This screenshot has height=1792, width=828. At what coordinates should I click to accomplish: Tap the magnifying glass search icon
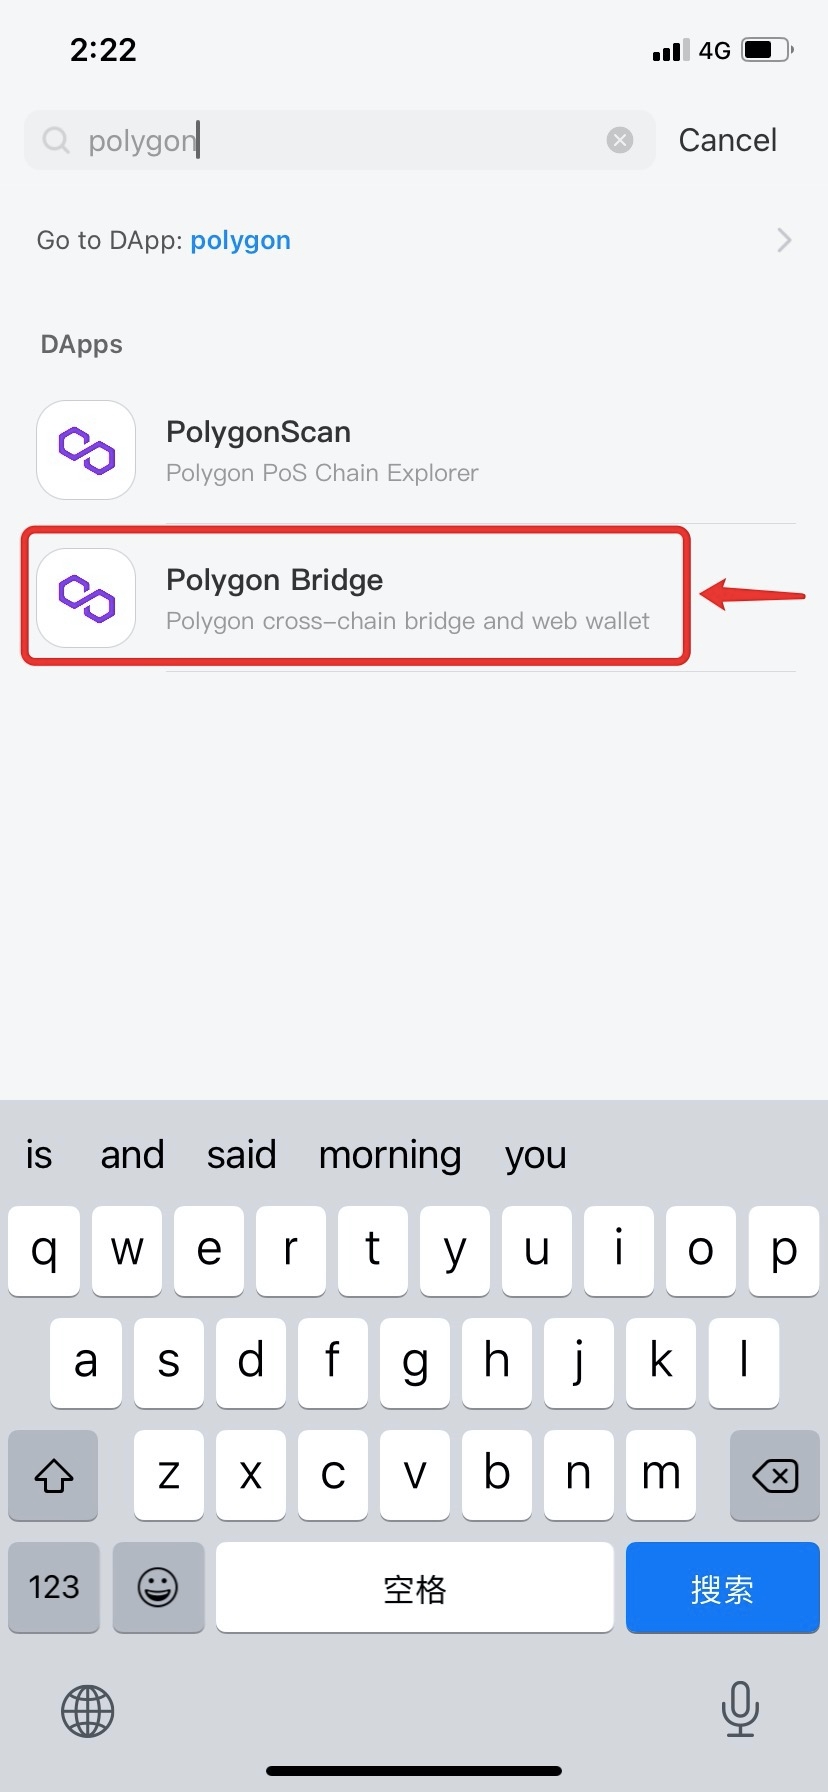[56, 140]
